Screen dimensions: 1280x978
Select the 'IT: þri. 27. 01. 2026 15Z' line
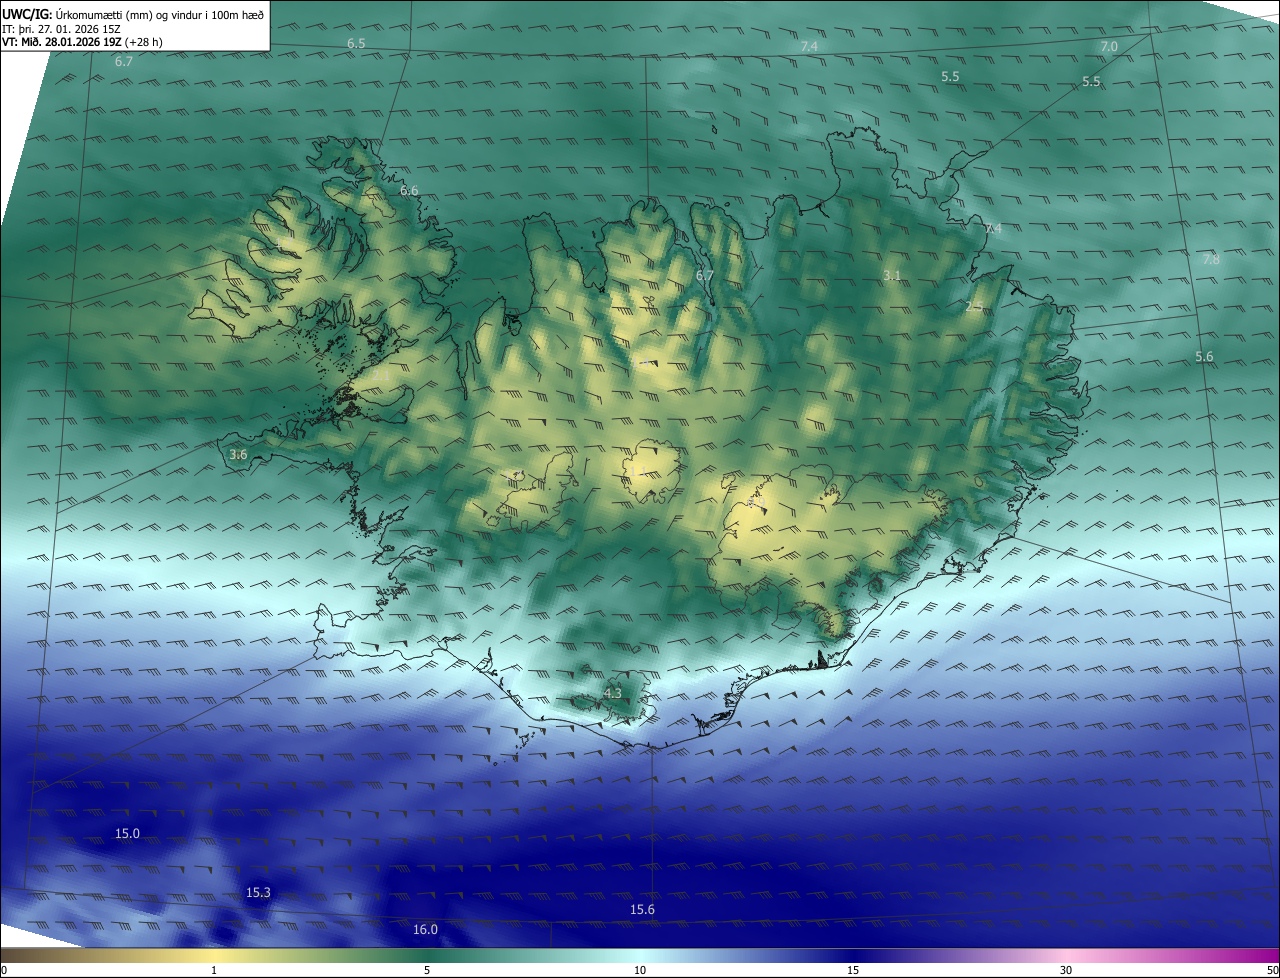coord(62,29)
